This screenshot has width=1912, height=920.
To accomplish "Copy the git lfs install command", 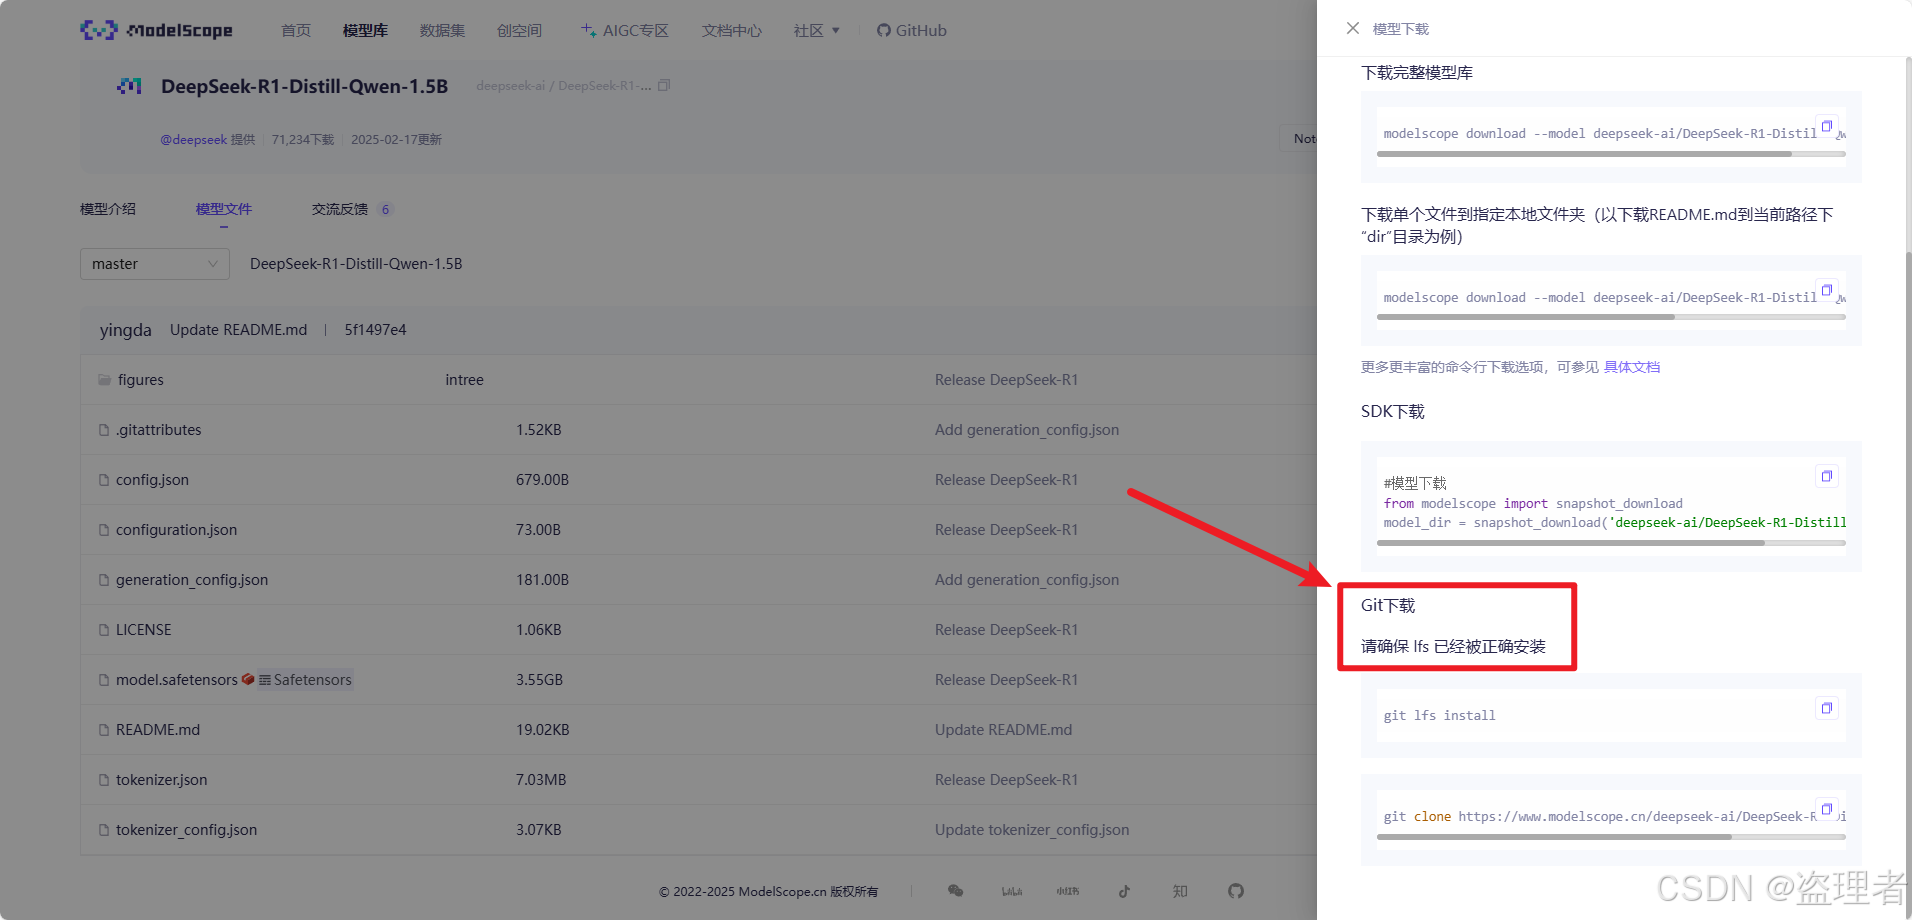I will (x=1827, y=708).
